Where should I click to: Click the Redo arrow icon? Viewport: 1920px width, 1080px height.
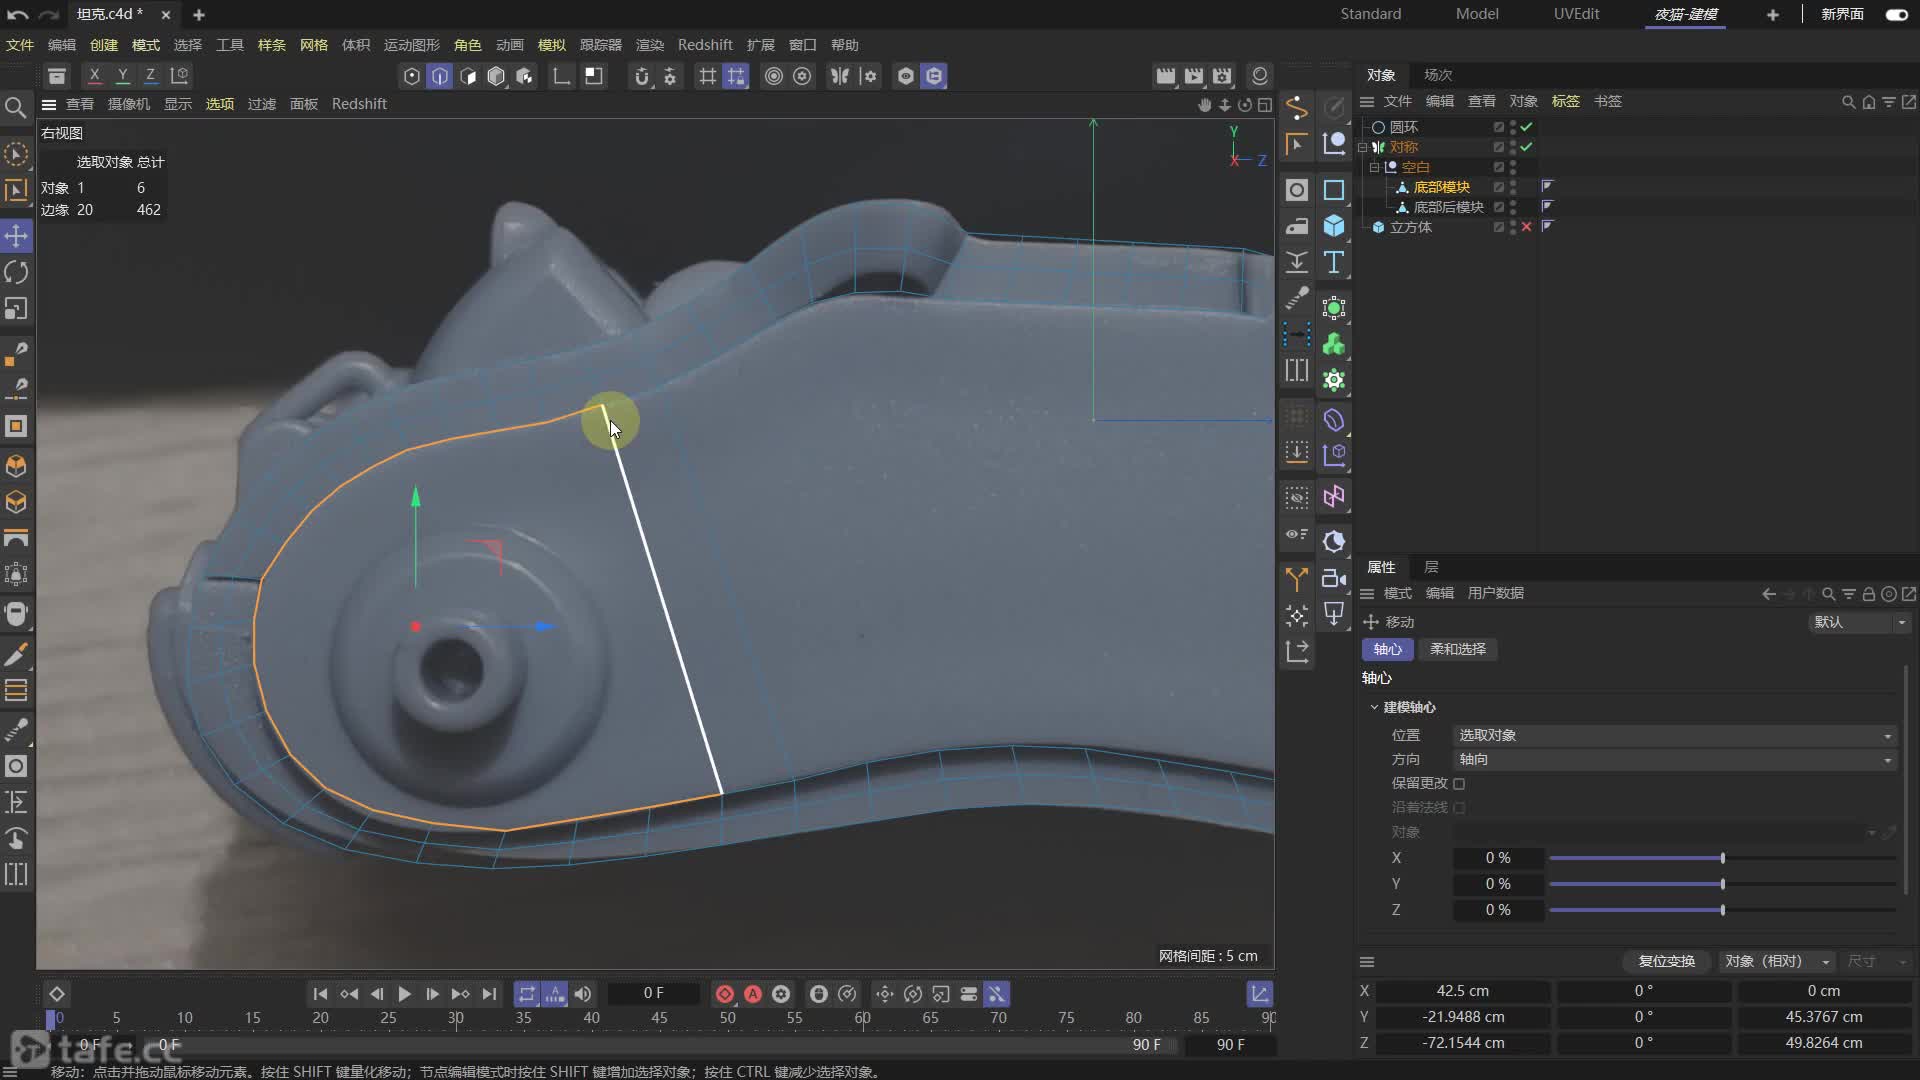49,15
